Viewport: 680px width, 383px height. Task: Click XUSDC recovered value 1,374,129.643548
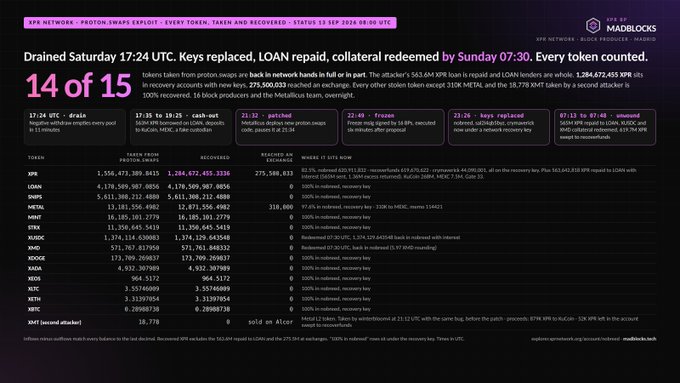tap(202, 238)
